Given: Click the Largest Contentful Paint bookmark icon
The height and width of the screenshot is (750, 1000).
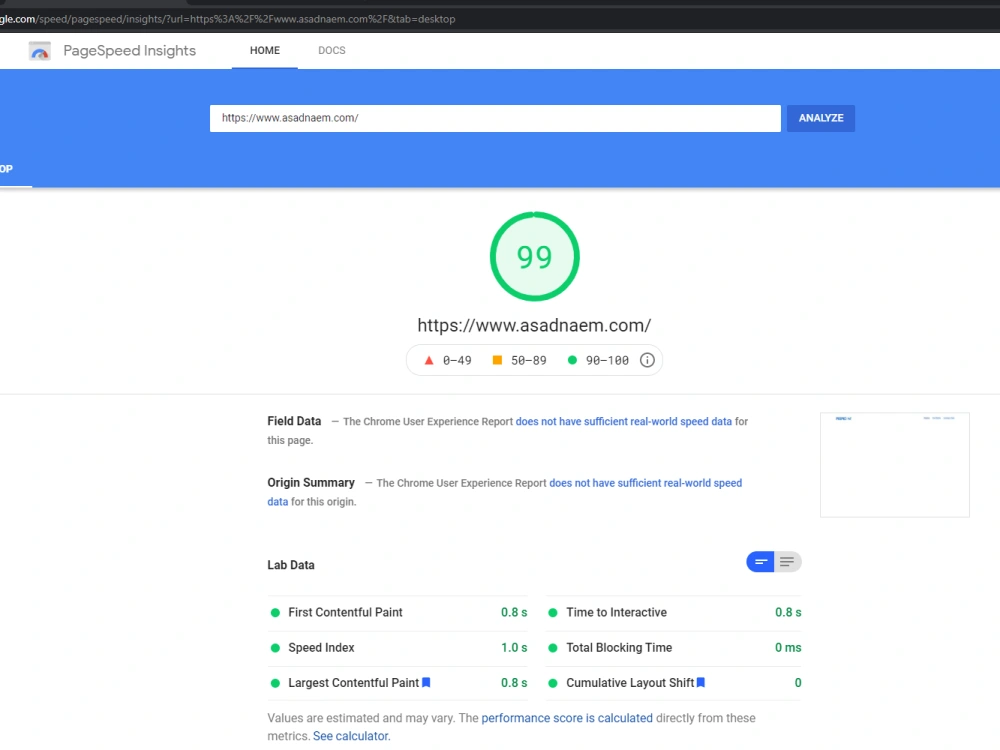Looking at the screenshot, I should (x=426, y=682).
